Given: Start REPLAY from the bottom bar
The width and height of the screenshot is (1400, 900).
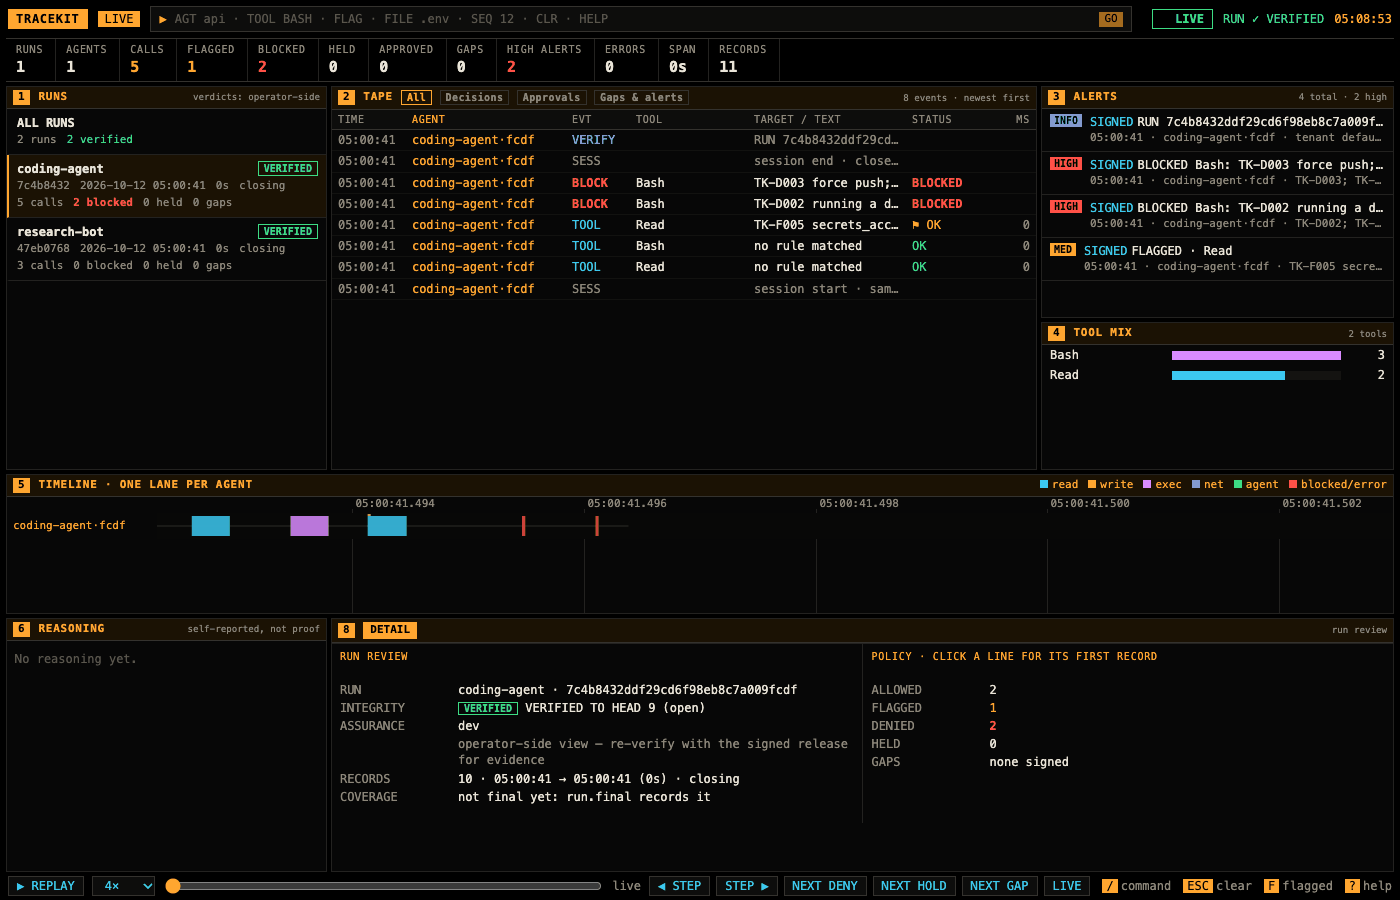Looking at the screenshot, I should tap(46, 886).
